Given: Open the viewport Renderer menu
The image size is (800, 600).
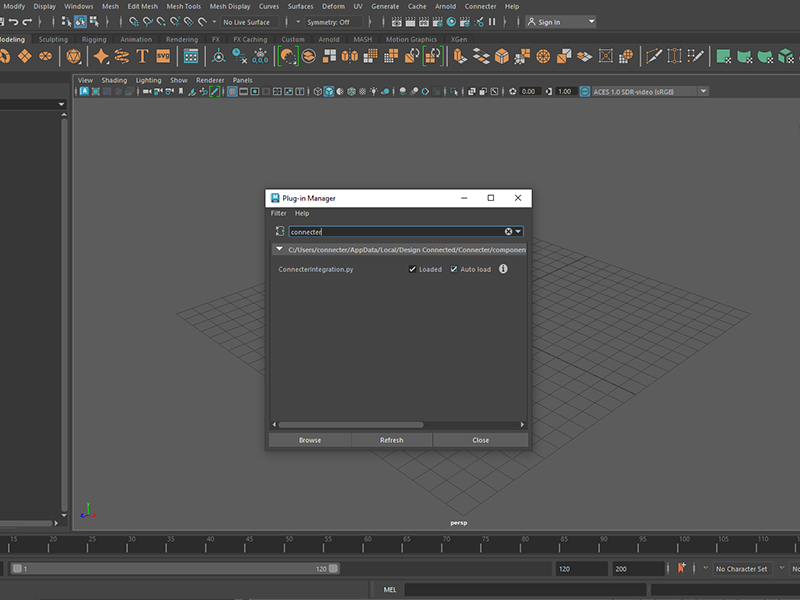Looking at the screenshot, I should click(210, 80).
